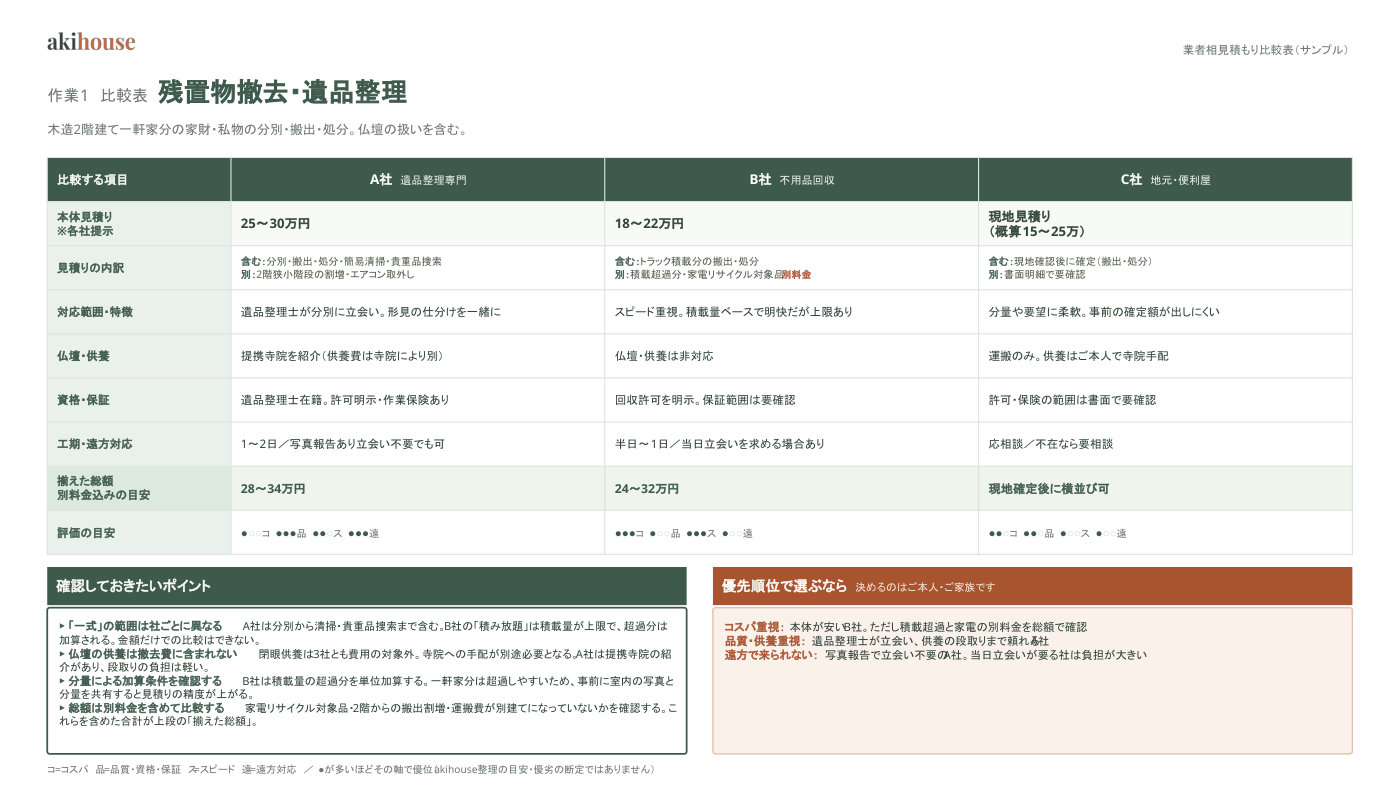The width and height of the screenshot is (1400, 788).
Task: Select the header text 業者相見積もり比較表(サンプル)
Action: click(1267, 49)
